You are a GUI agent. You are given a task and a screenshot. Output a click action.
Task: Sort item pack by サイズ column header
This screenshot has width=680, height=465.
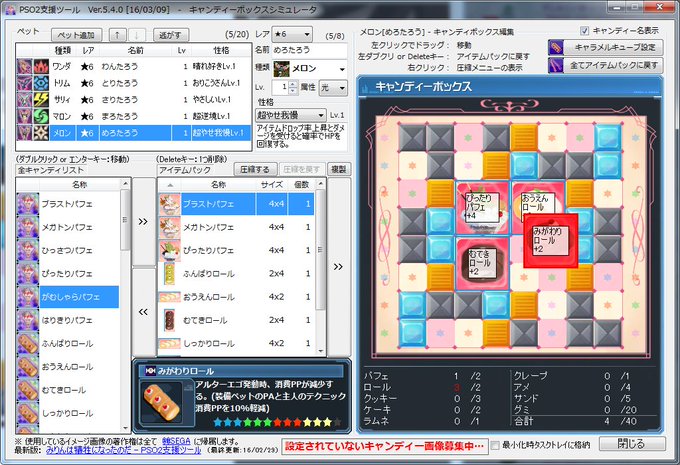[272, 184]
